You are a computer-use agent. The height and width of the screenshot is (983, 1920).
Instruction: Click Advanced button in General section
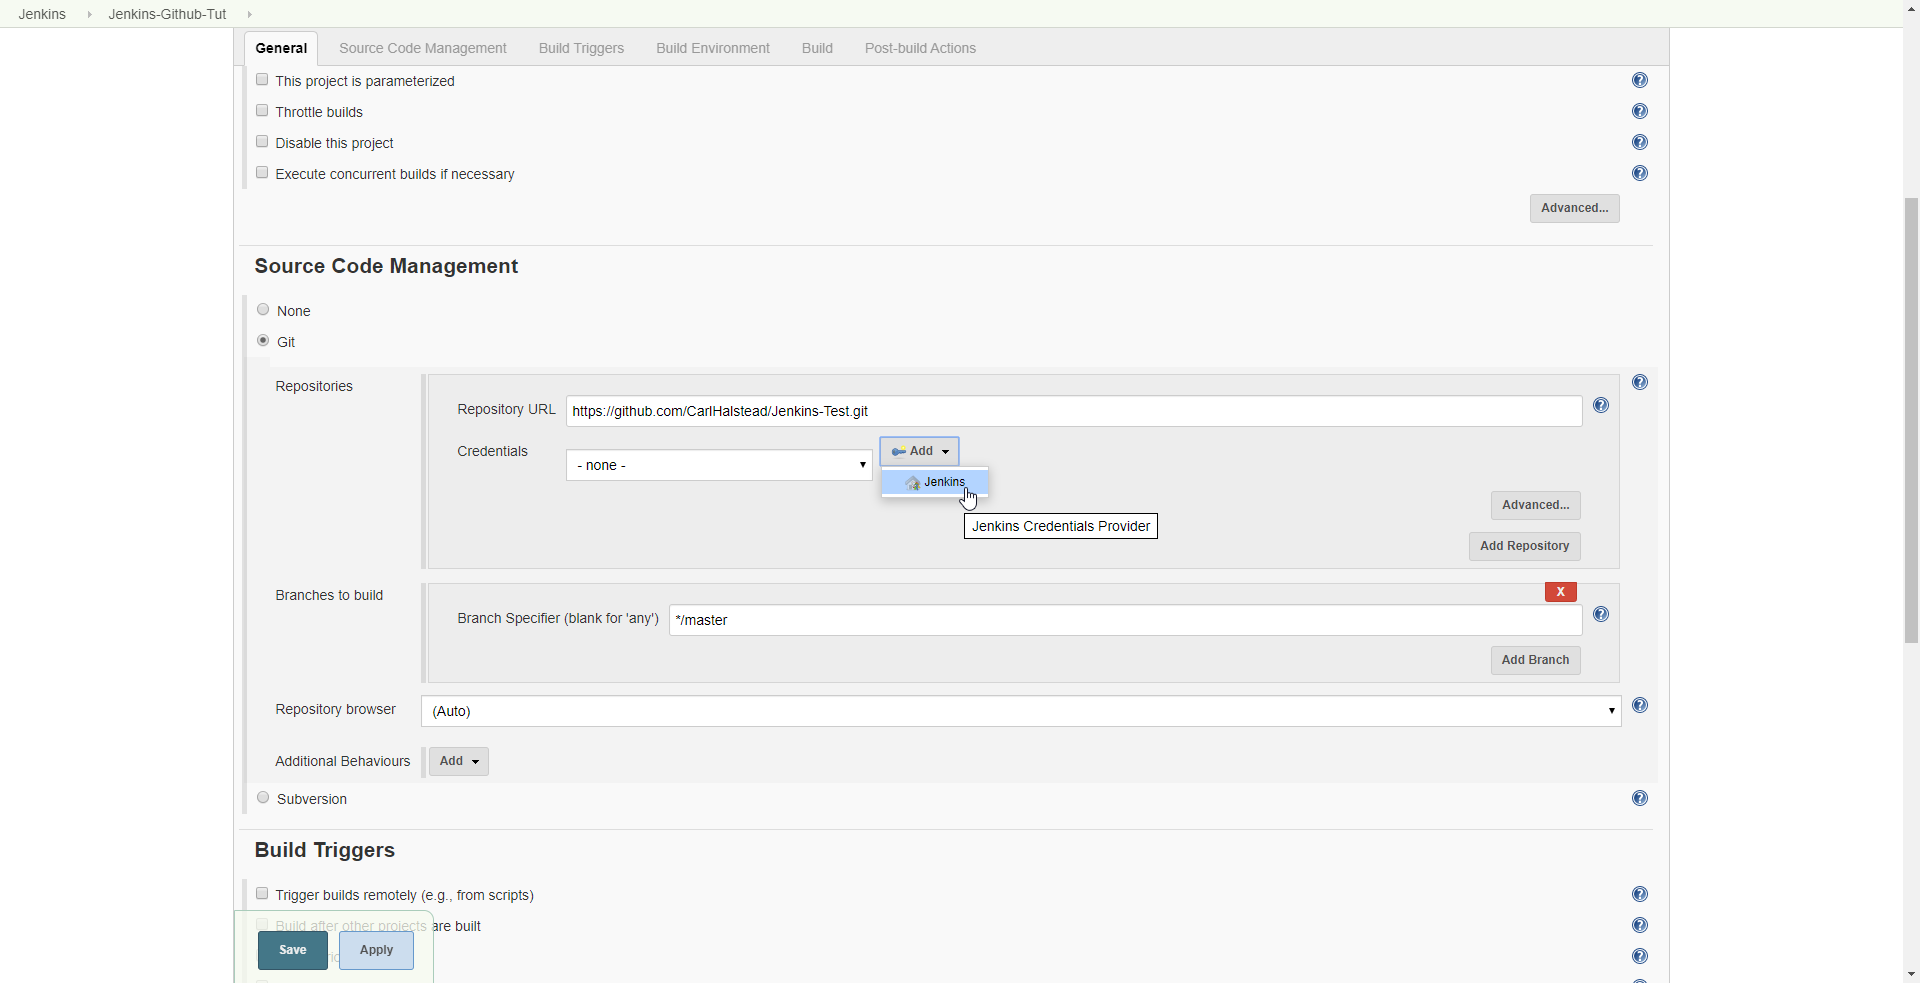[1575, 208]
